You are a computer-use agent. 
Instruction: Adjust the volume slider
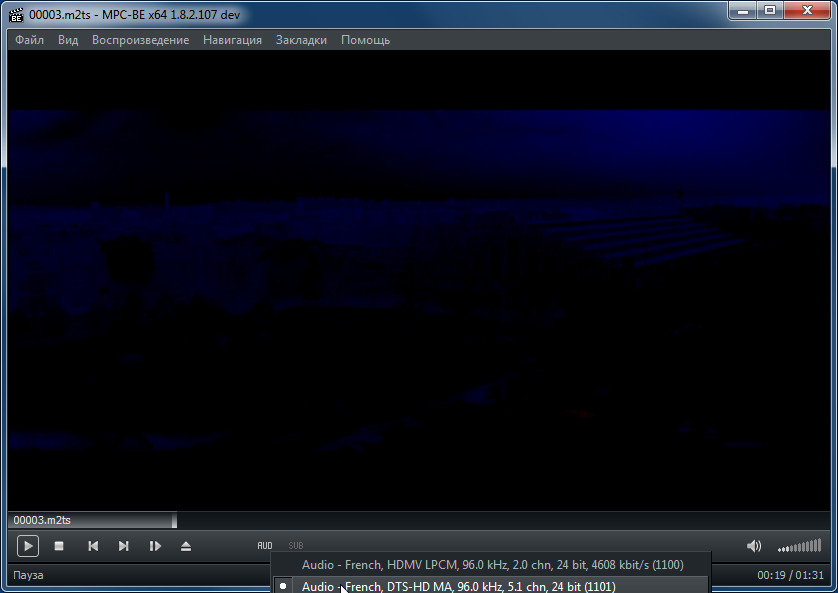tap(800, 546)
